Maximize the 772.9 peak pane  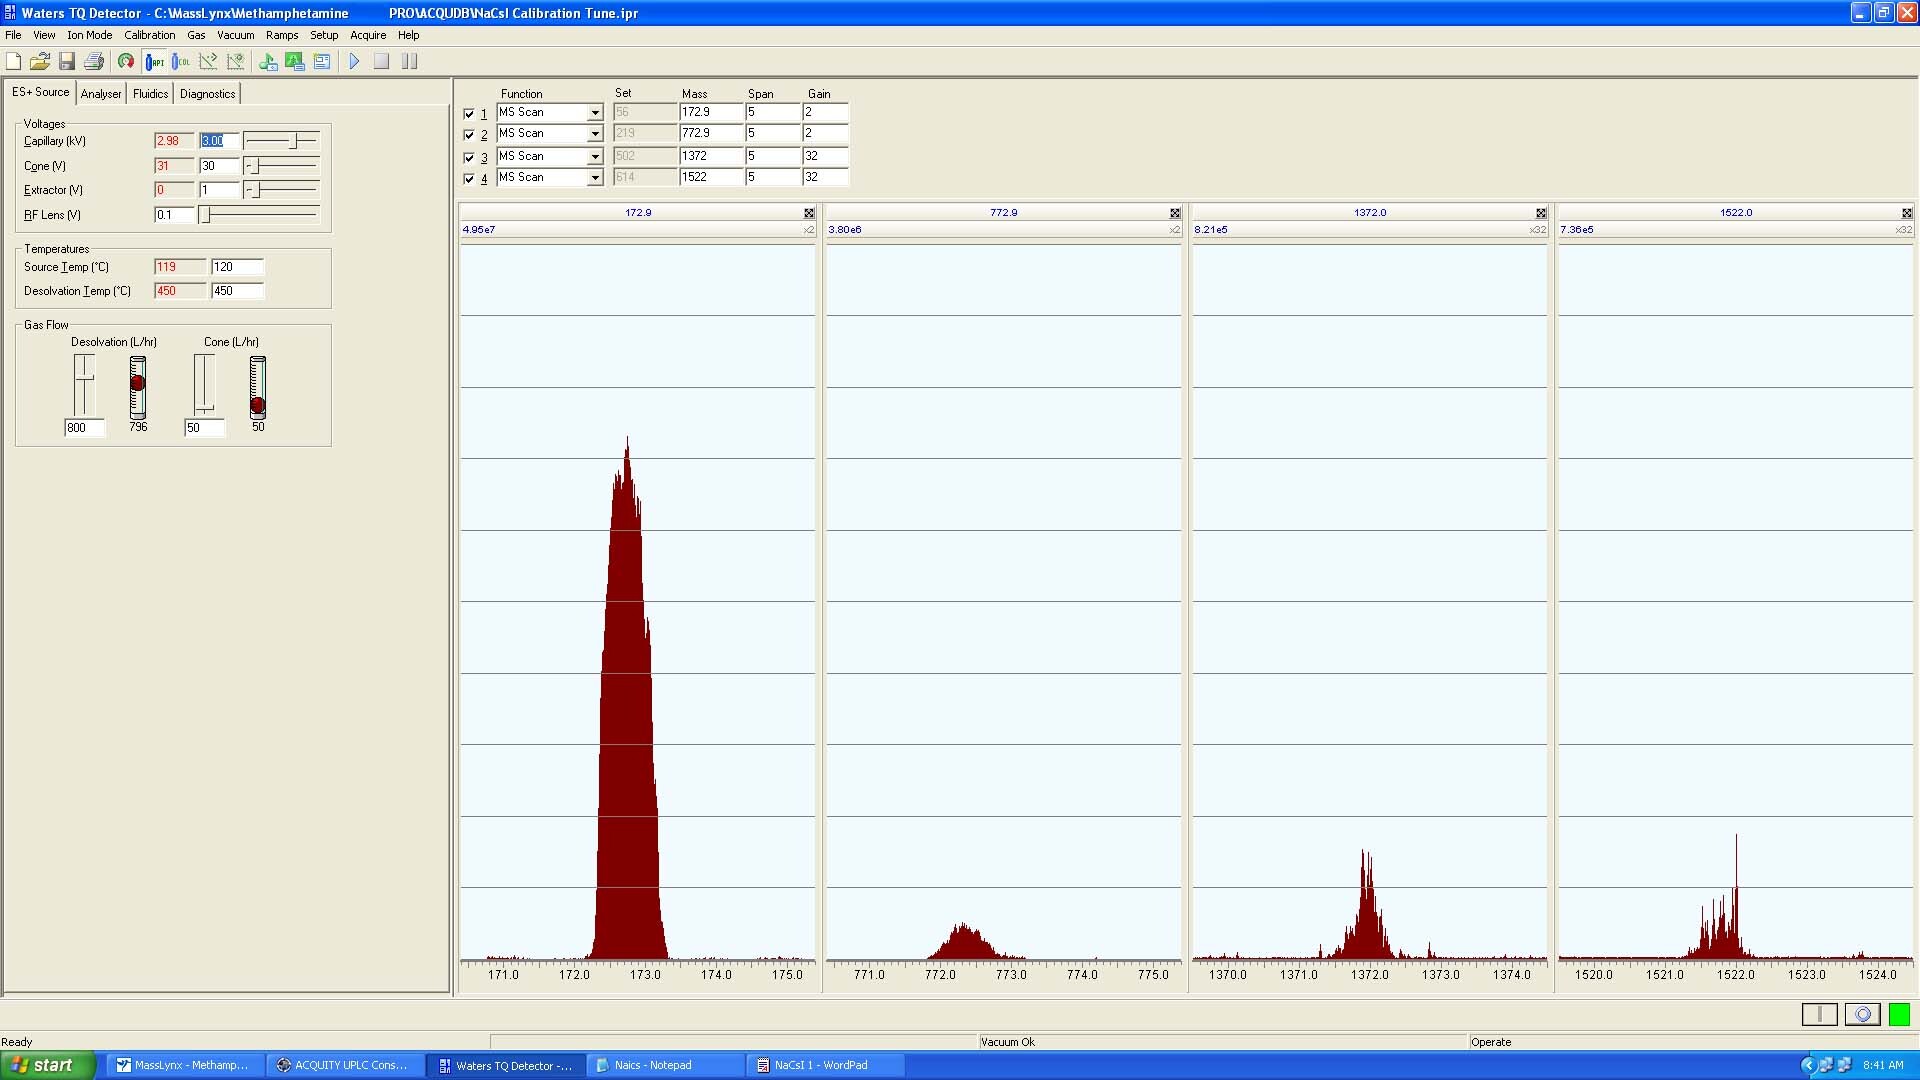point(1175,213)
